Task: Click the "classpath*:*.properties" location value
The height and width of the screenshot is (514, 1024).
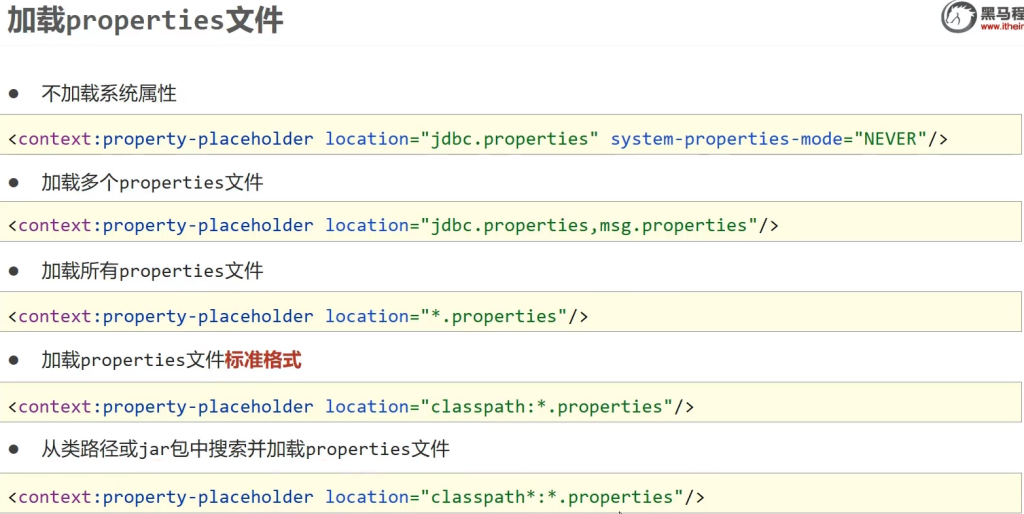Action: click(x=551, y=497)
